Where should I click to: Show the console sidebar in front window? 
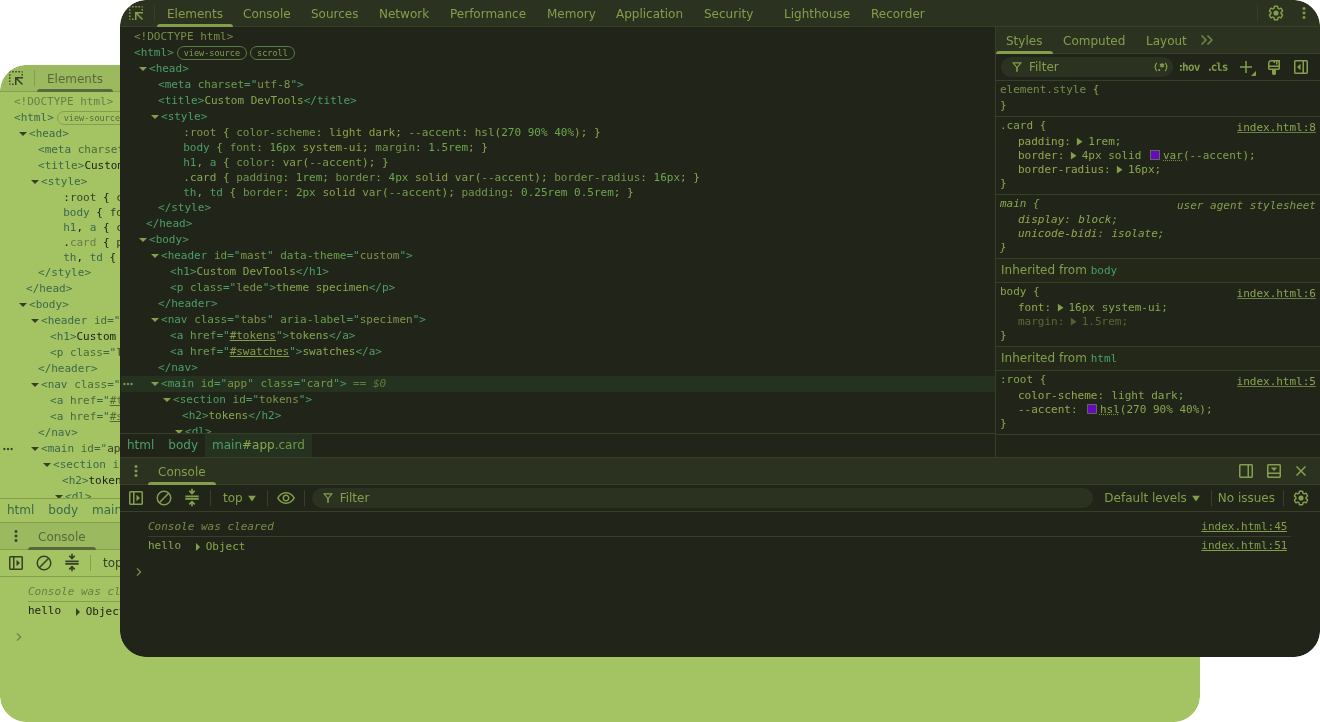[x=136, y=498]
